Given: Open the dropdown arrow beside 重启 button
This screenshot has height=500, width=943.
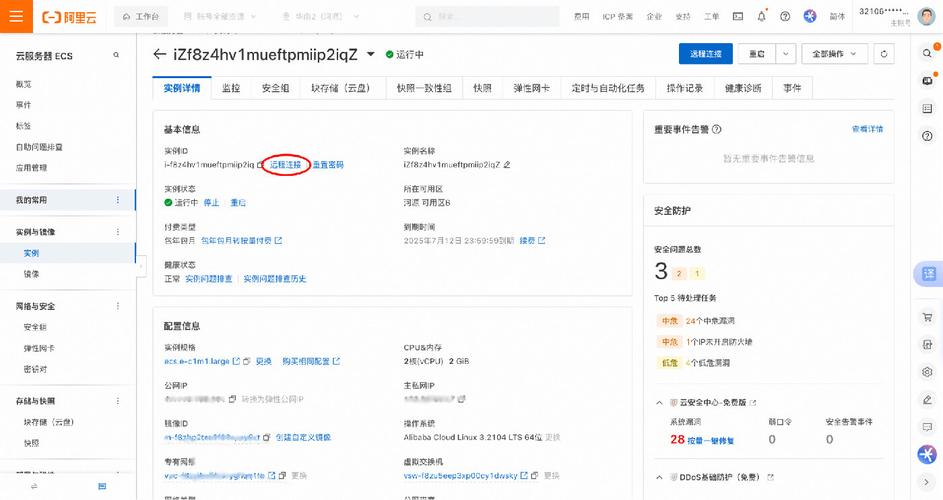Looking at the screenshot, I should pyautogui.click(x=785, y=54).
